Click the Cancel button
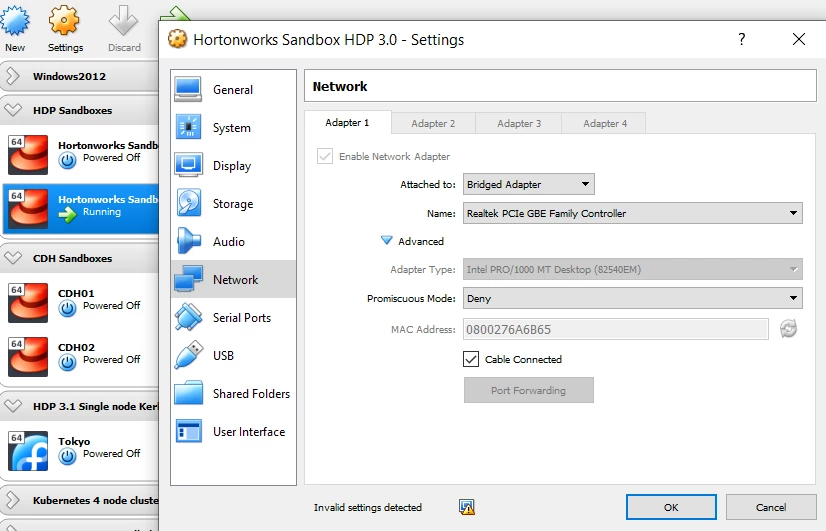The width and height of the screenshot is (826, 531). tap(771, 507)
